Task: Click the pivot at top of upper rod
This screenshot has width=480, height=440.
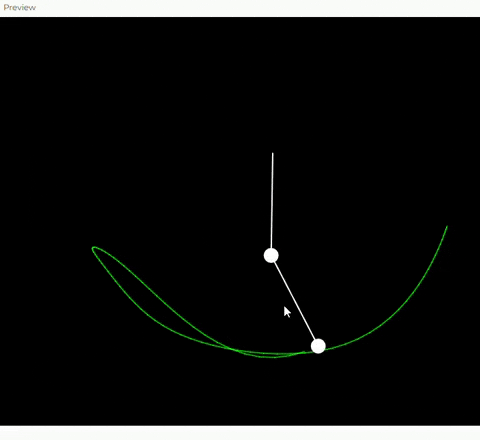Action: click(x=273, y=154)
